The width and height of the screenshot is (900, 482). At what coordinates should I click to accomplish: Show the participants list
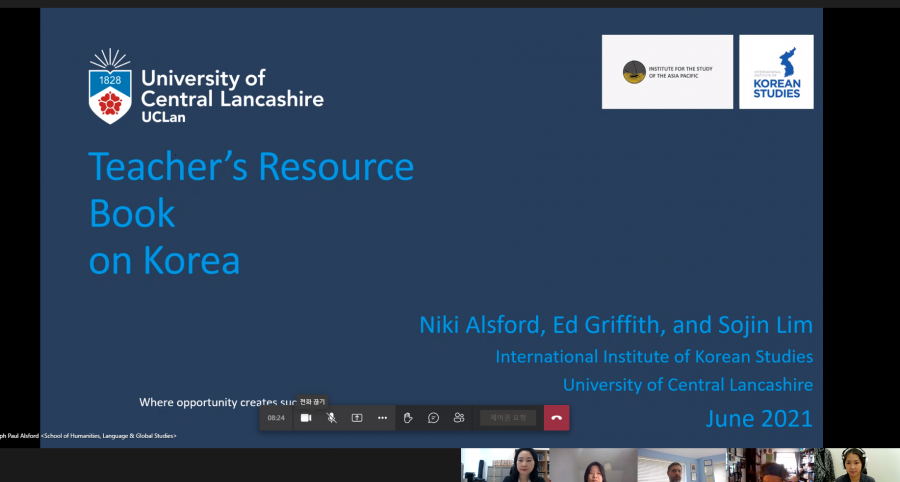(x=459, y=418)
